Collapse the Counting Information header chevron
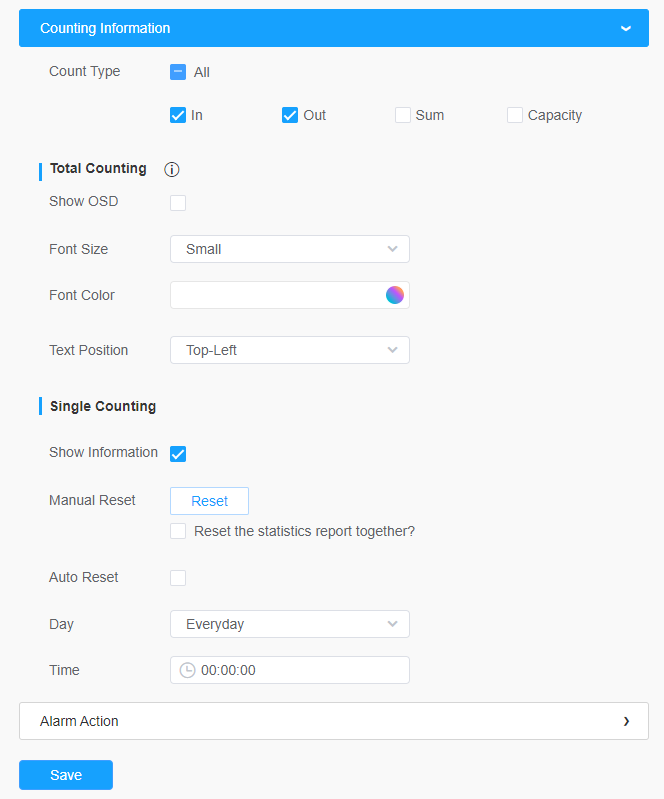This screenshot has height=799, width=664. pos(626,29)
